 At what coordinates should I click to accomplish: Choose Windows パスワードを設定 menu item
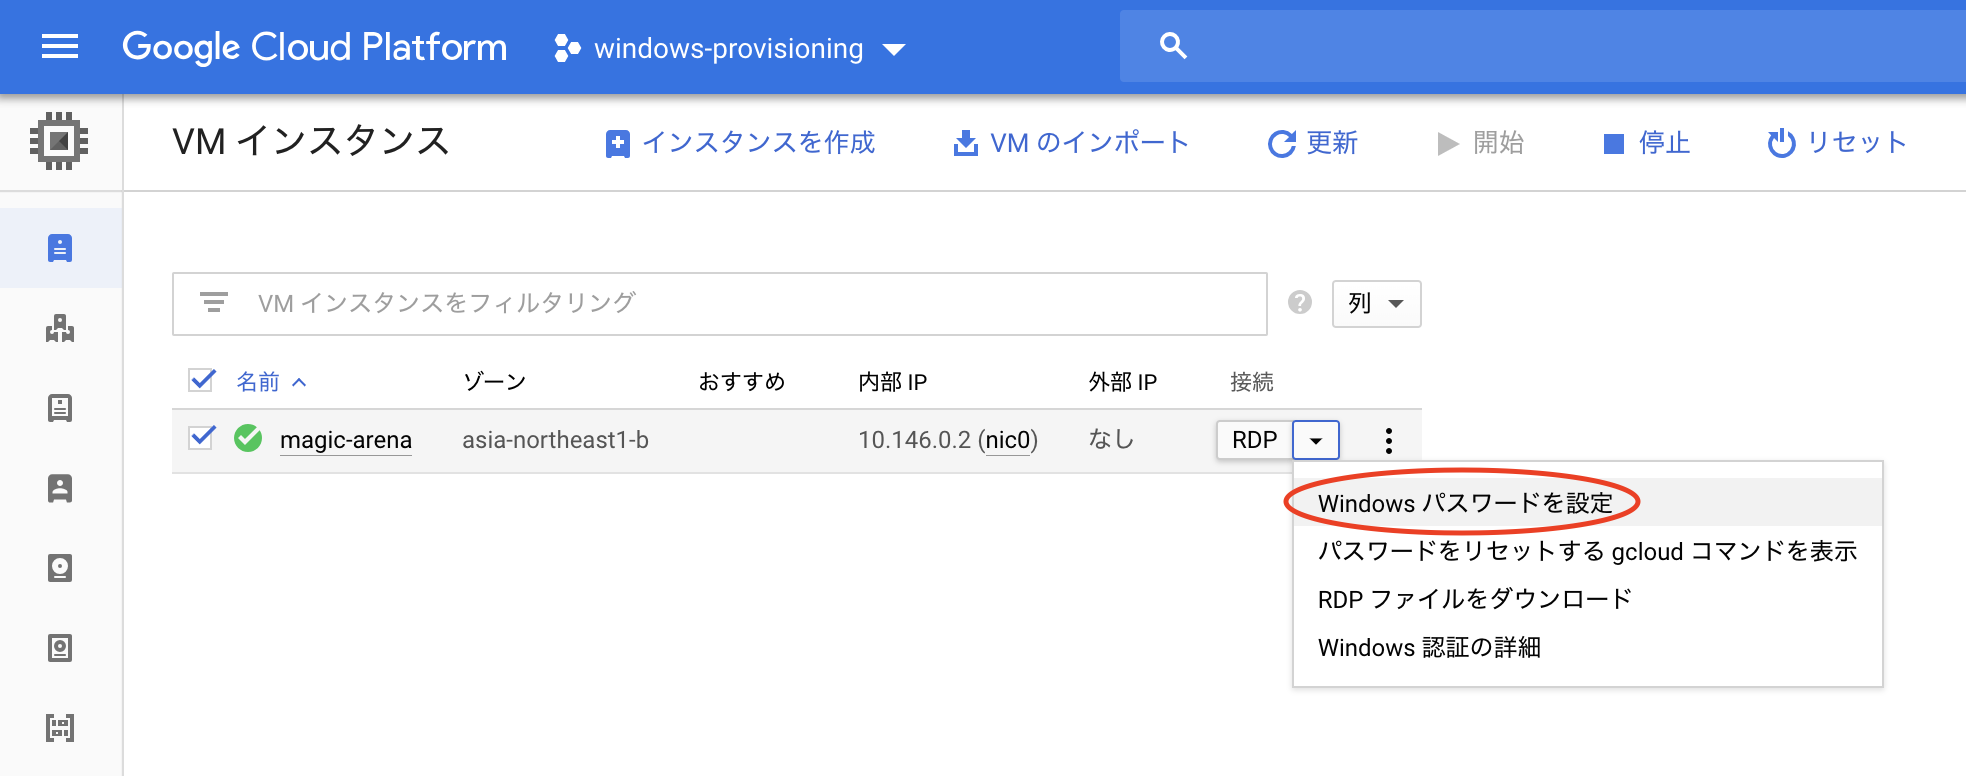(x=1587, y=503)
